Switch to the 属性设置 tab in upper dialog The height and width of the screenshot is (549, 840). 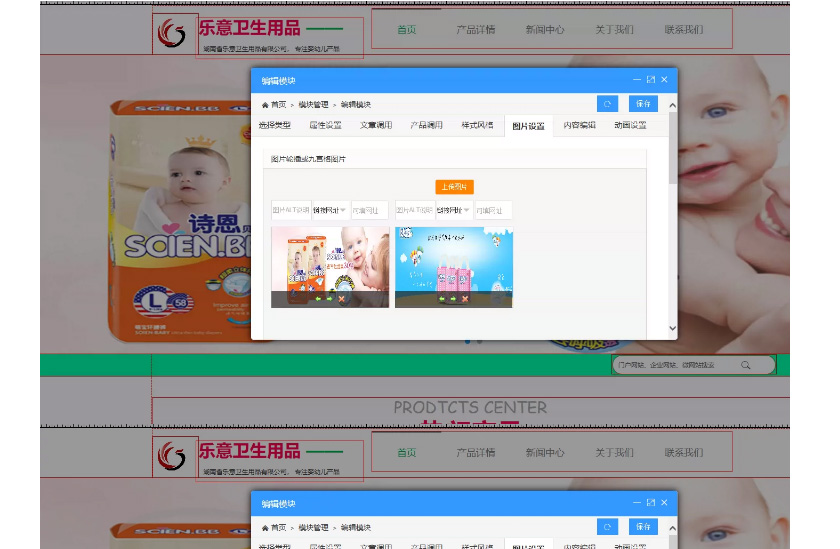(326, 125)
